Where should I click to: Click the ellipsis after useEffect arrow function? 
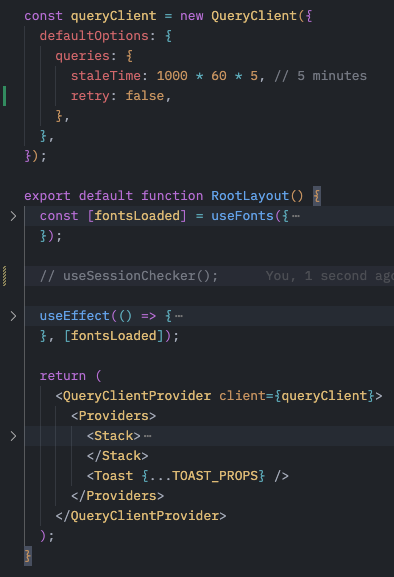(x=179, y=316)
